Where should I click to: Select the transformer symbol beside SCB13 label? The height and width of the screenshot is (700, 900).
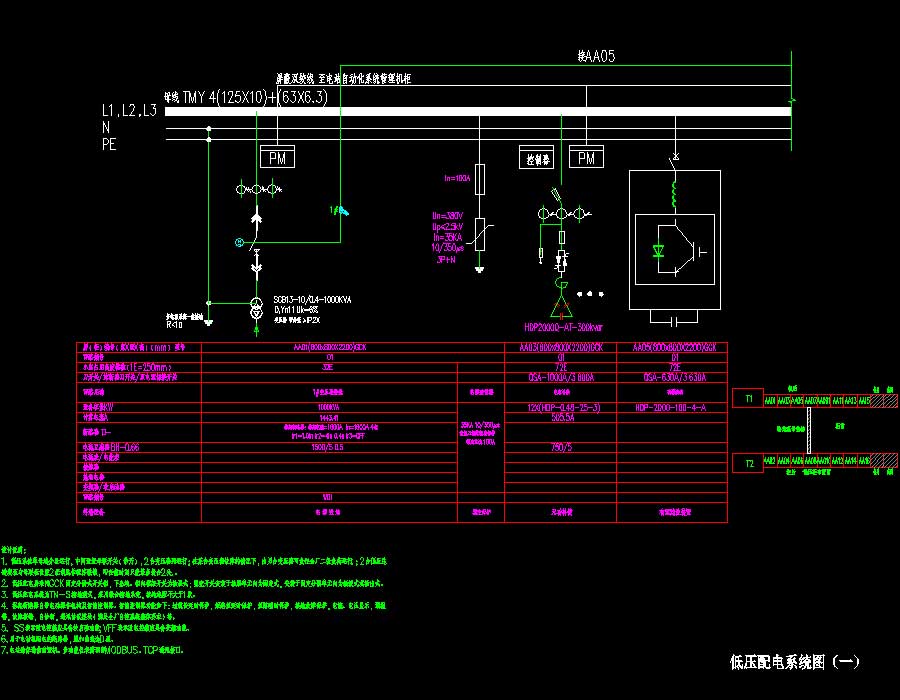[257, 308]
